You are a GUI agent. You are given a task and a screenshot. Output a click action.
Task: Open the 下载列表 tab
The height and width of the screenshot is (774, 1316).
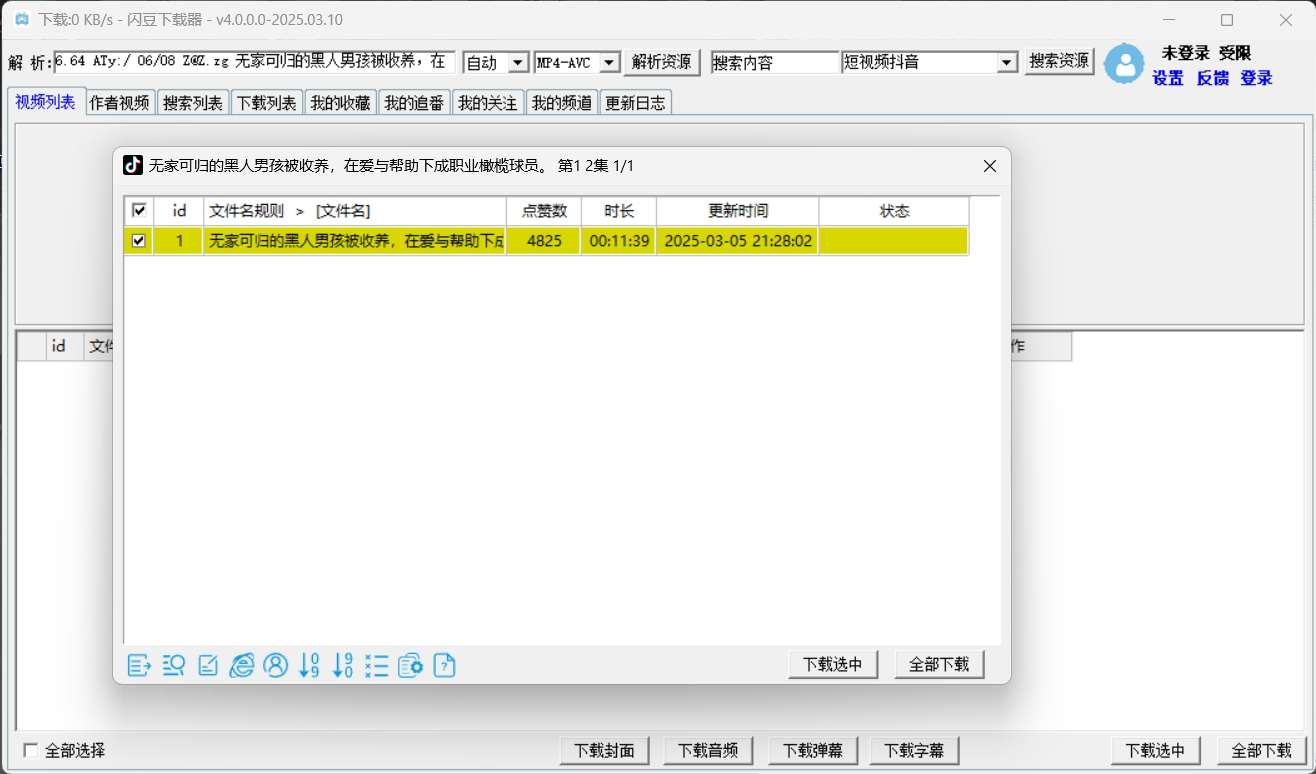(267, 103)
